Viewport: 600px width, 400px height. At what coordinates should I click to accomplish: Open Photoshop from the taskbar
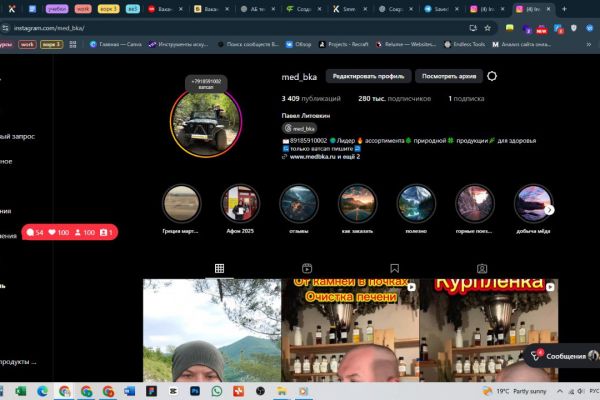coord(195,391)
